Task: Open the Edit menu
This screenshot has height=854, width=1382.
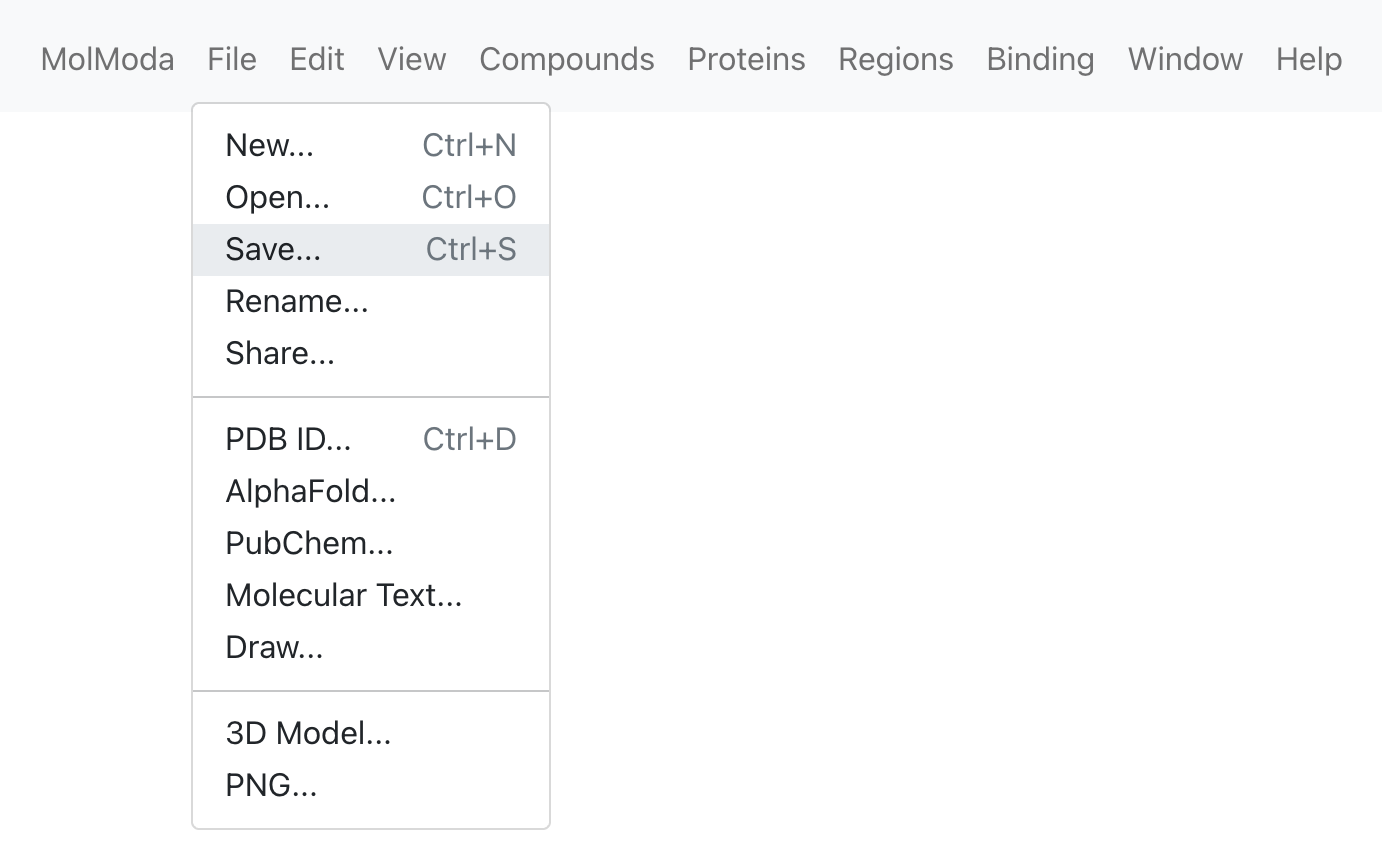Action: coord(317,59)
